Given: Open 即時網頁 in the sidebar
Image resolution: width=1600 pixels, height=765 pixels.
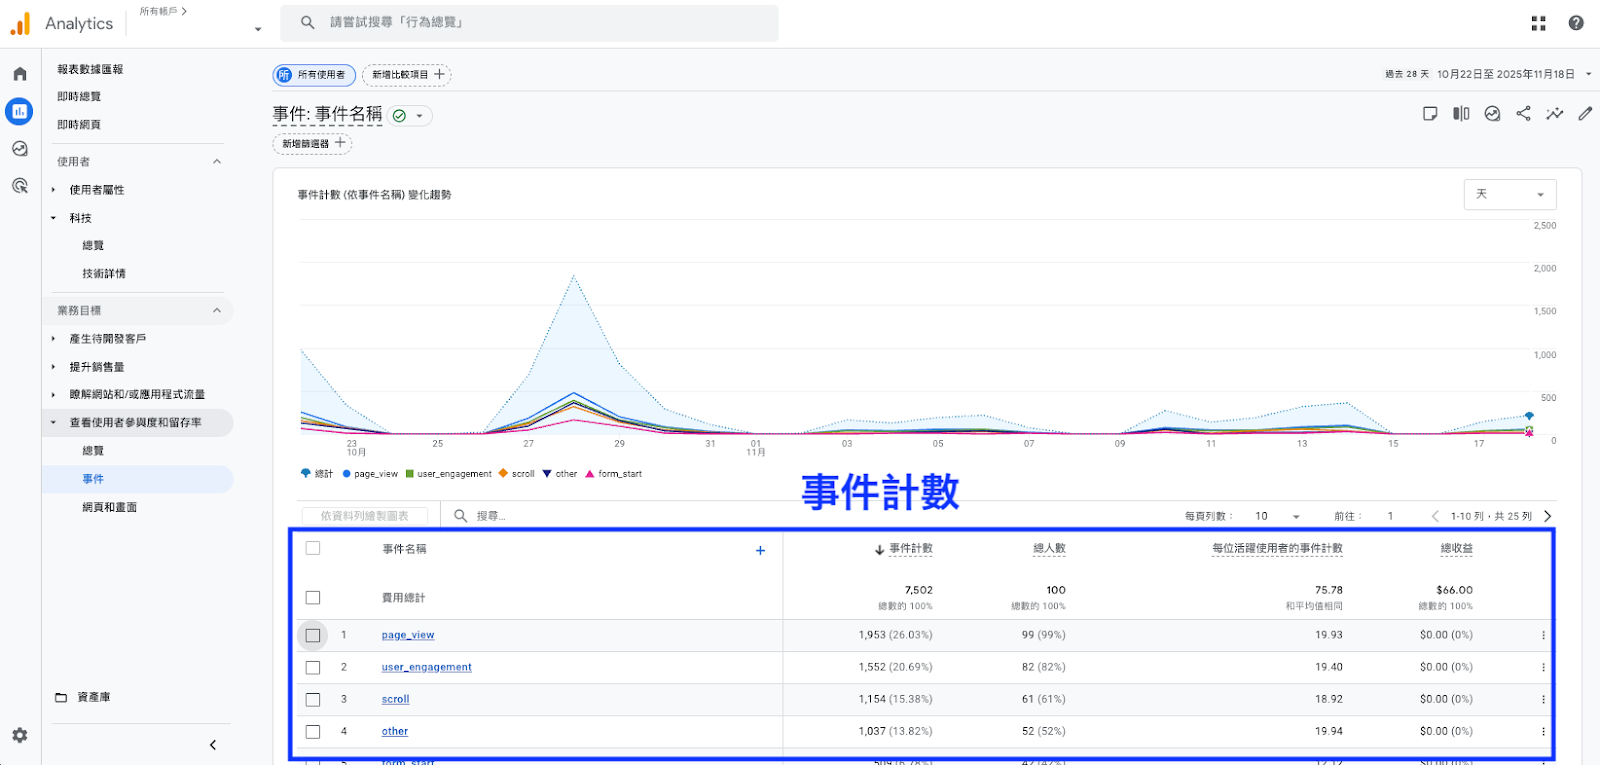Looking at the screenshot, I should coord(79,125).
